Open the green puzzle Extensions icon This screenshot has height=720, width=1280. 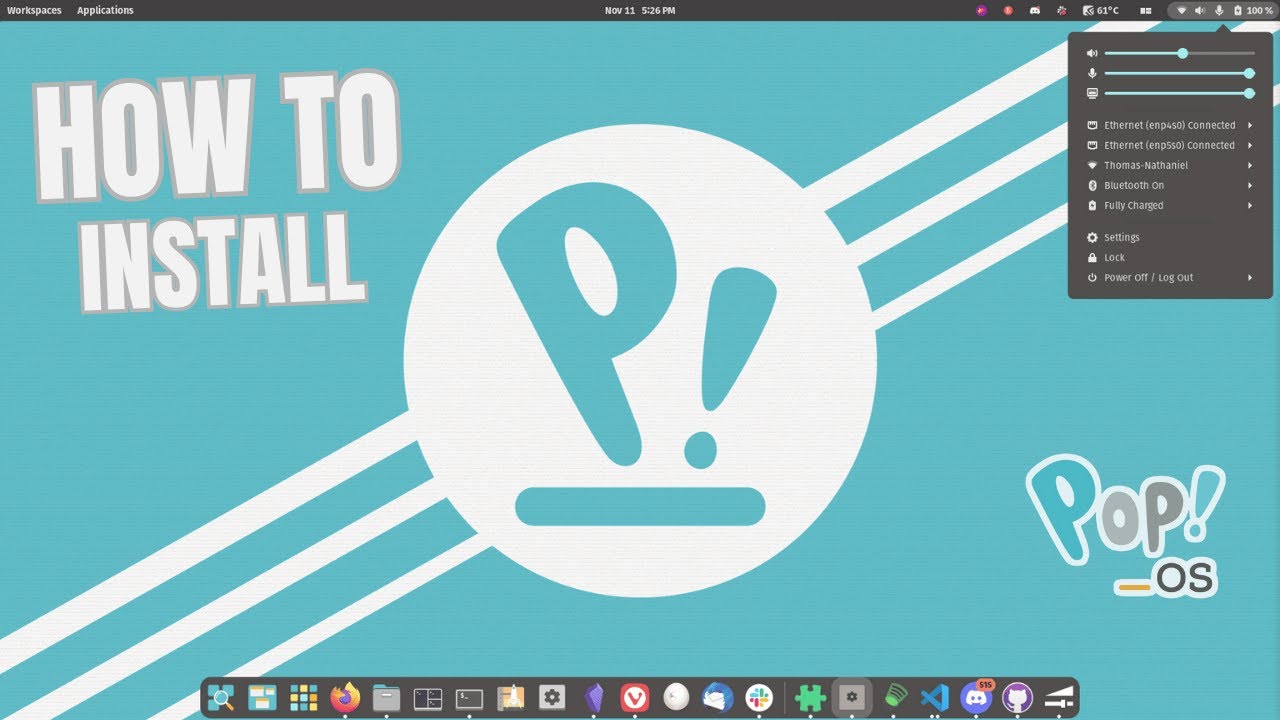810,697
